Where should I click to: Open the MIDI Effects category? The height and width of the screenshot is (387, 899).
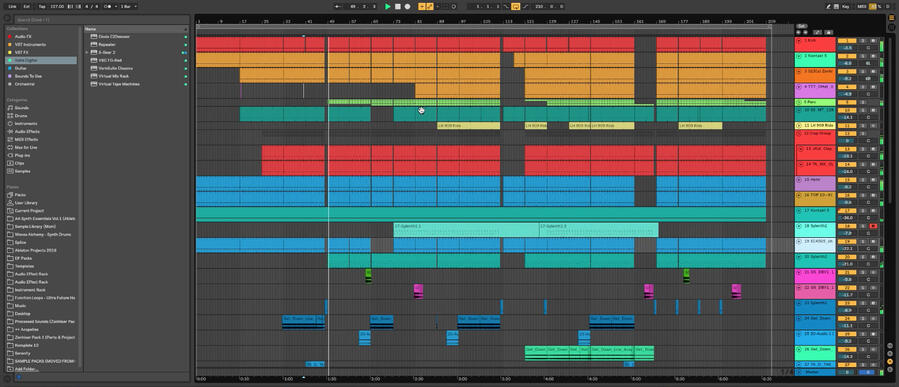(x=26, y=139)
